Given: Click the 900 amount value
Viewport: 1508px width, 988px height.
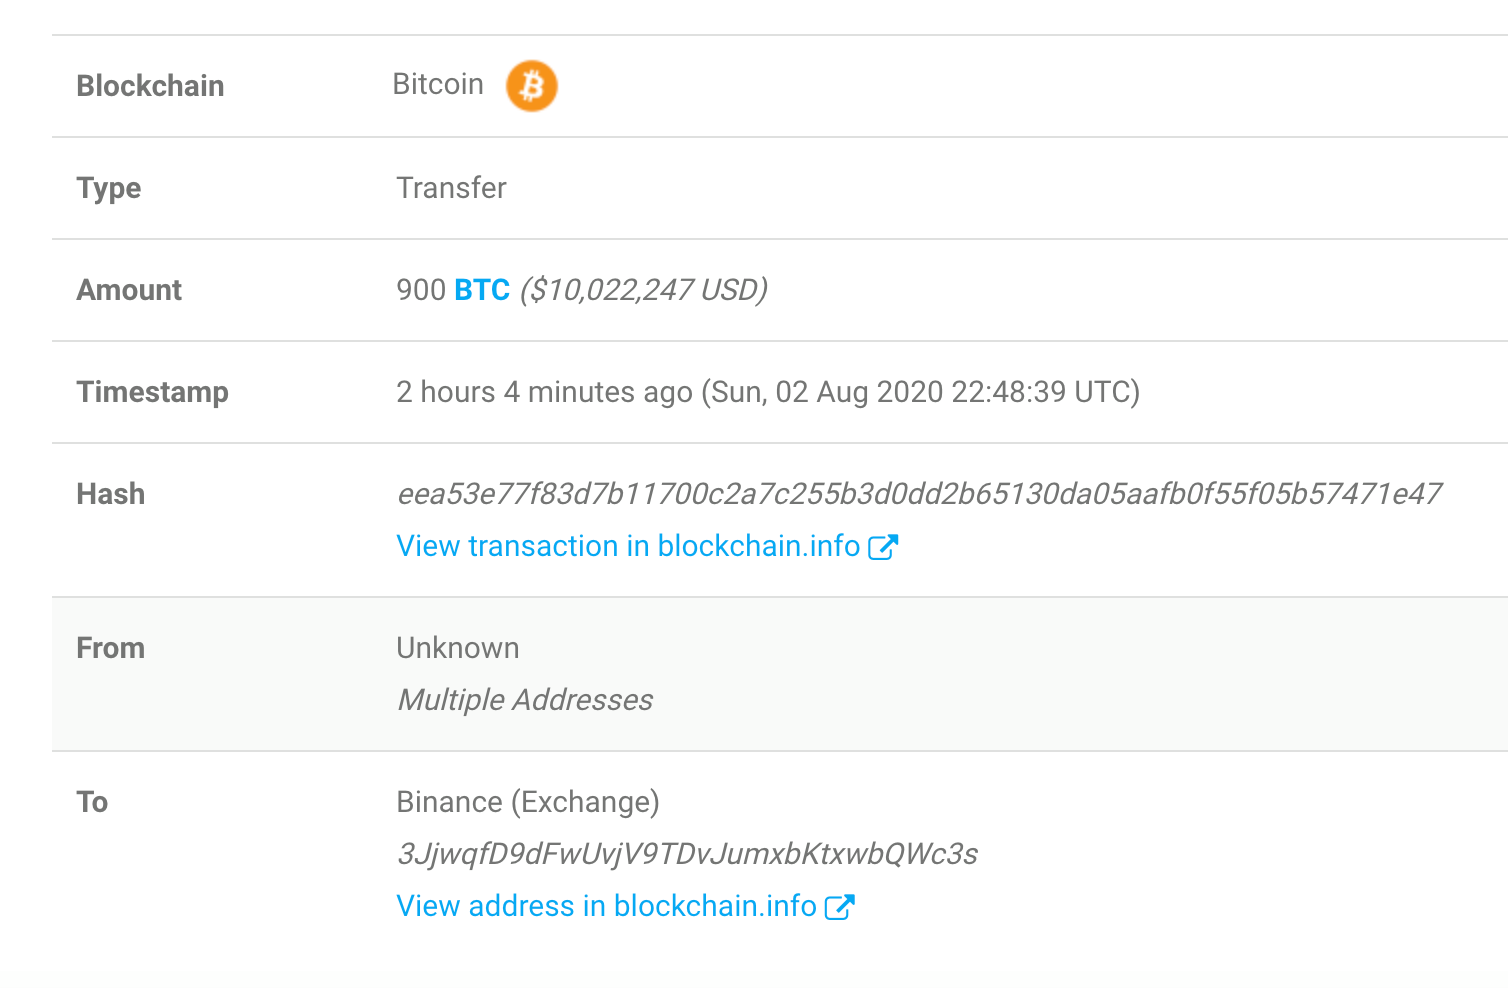Looking at the screenshot, I should 421,290.
